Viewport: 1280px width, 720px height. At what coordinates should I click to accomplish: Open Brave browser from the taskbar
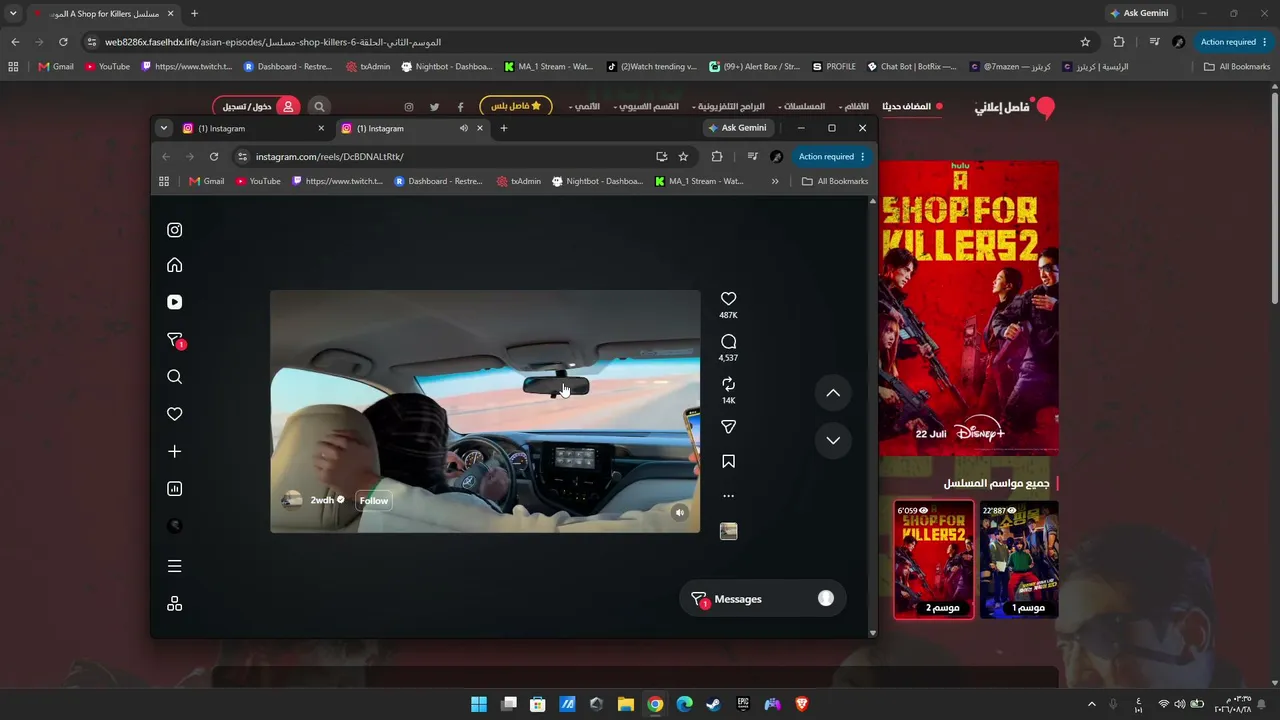(802, 704)
